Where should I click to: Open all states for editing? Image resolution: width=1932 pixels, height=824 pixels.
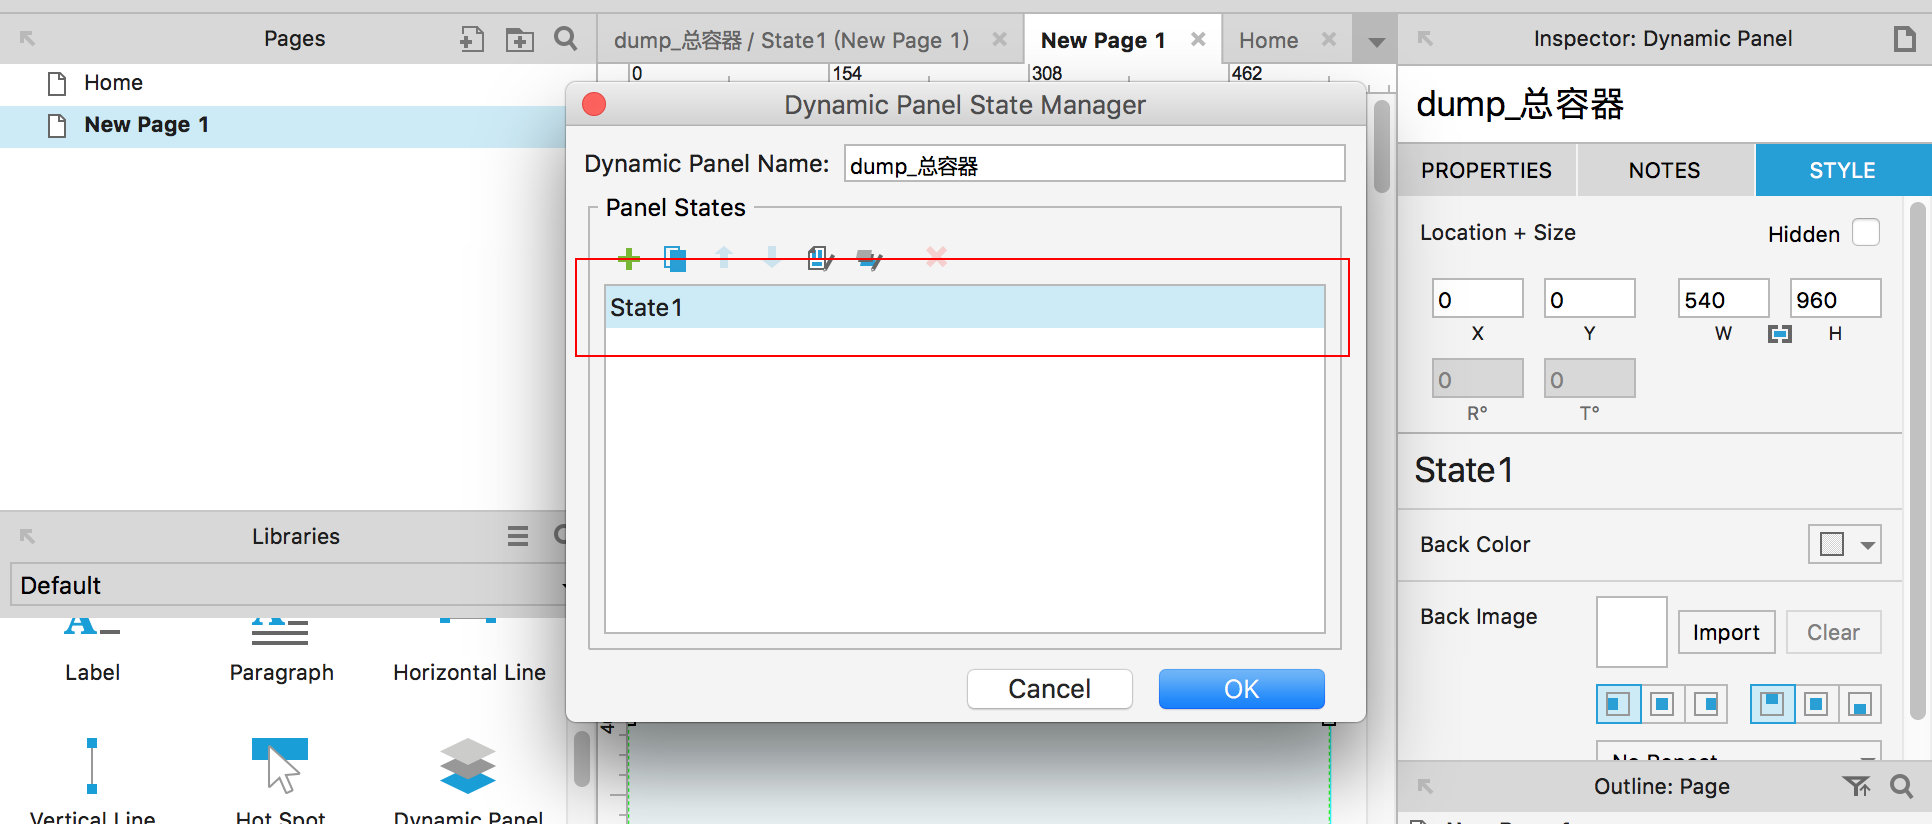click(870, 259)
